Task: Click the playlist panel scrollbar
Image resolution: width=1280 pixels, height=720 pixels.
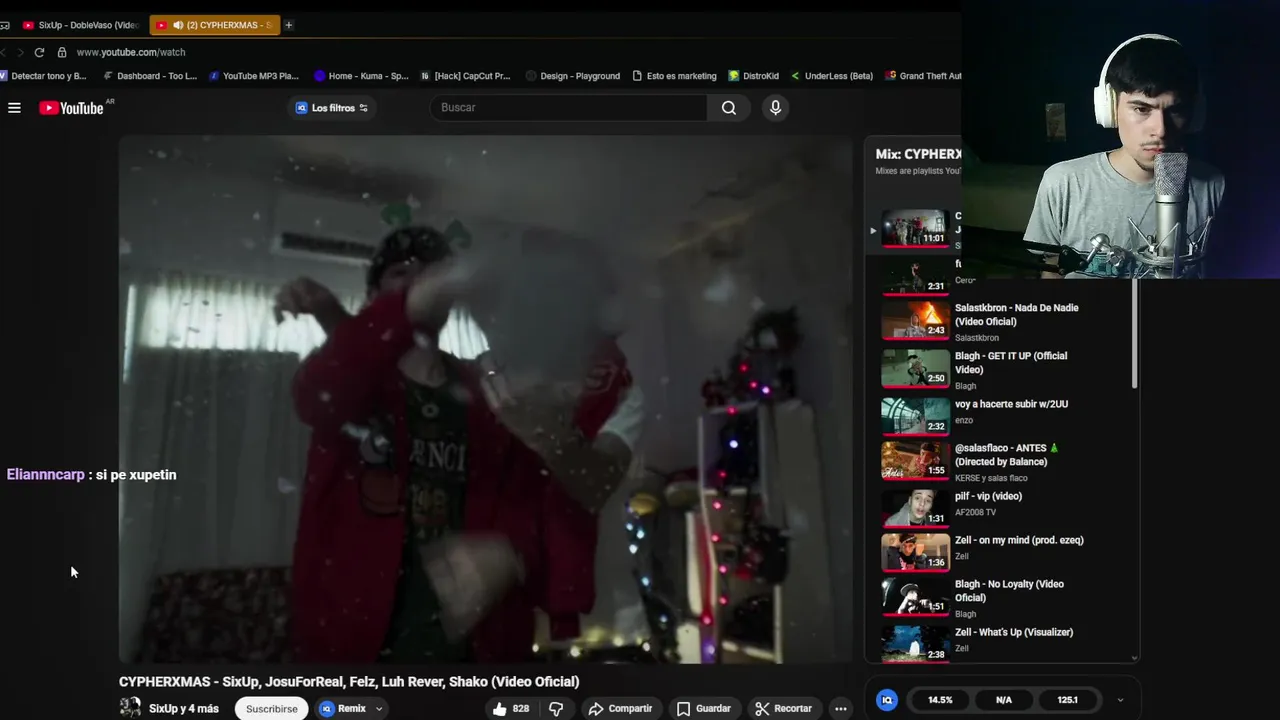Action: coord(1134,335)
